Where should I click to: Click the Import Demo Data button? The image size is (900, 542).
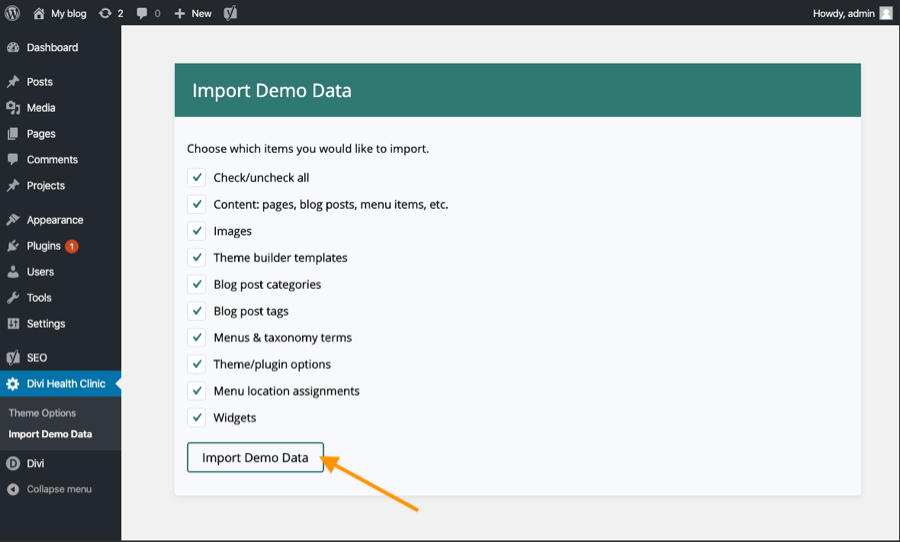(x=255, y=458)
